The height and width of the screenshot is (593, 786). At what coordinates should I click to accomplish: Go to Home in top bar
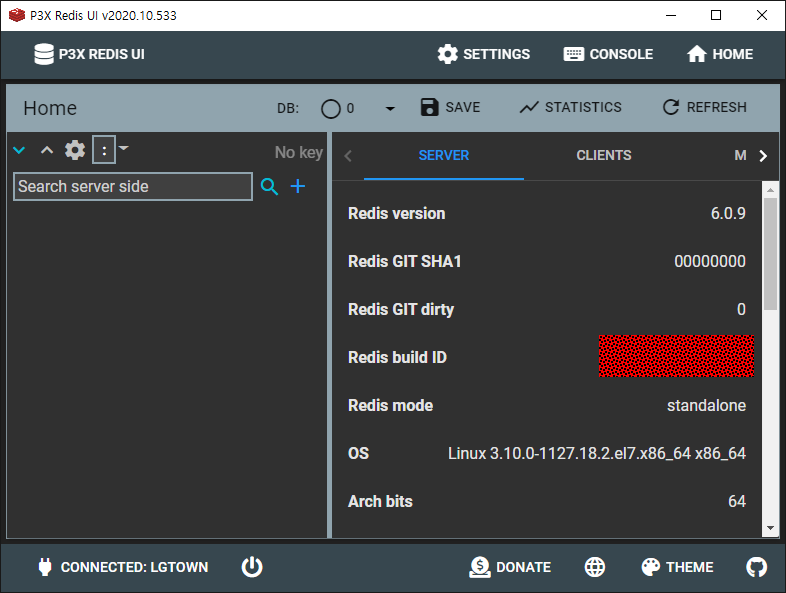(719, 54)
